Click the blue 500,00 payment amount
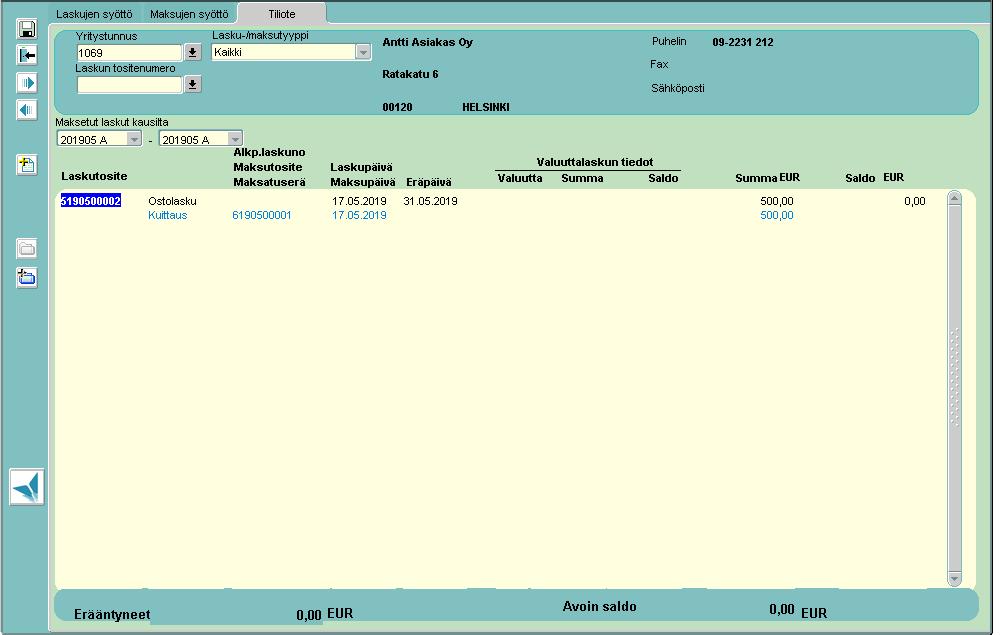 (777, 216)
